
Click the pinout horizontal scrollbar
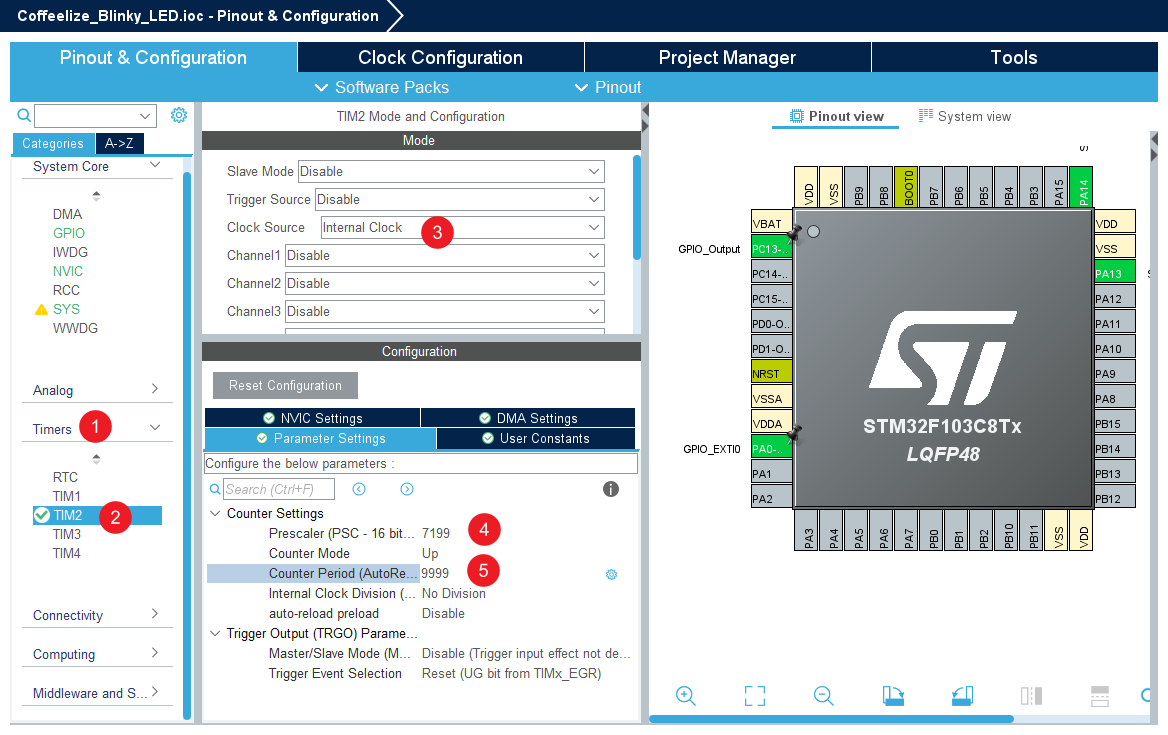point(830,718)
